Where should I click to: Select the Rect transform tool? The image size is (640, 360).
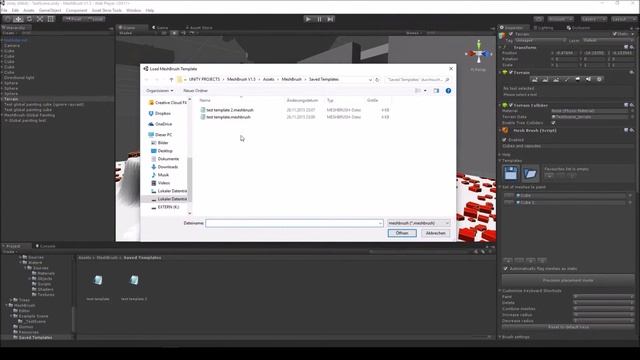tap(51, 19)
